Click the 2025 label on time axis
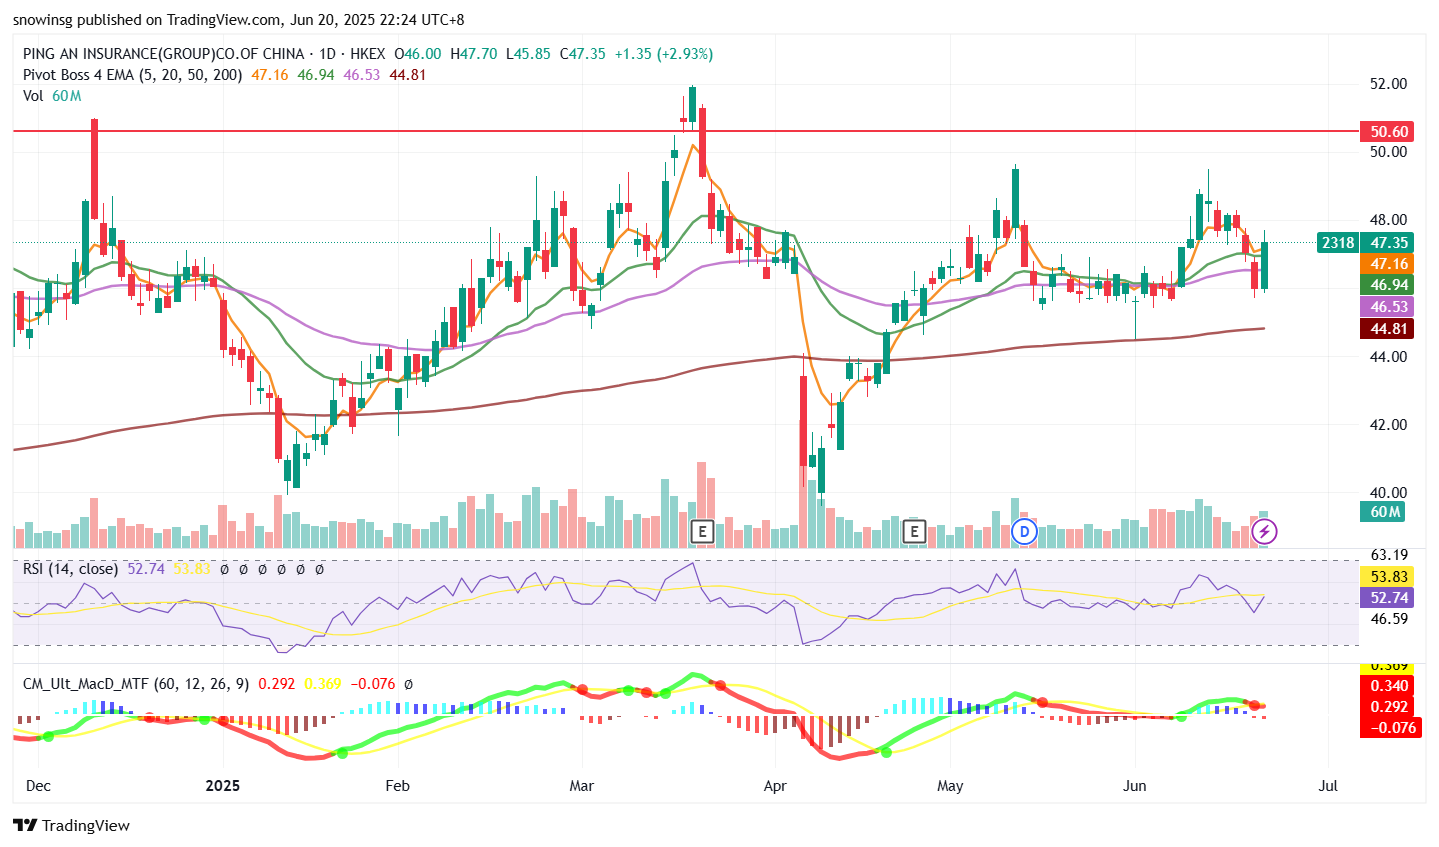Viewport: 1439px width, 847px height. 222,786
